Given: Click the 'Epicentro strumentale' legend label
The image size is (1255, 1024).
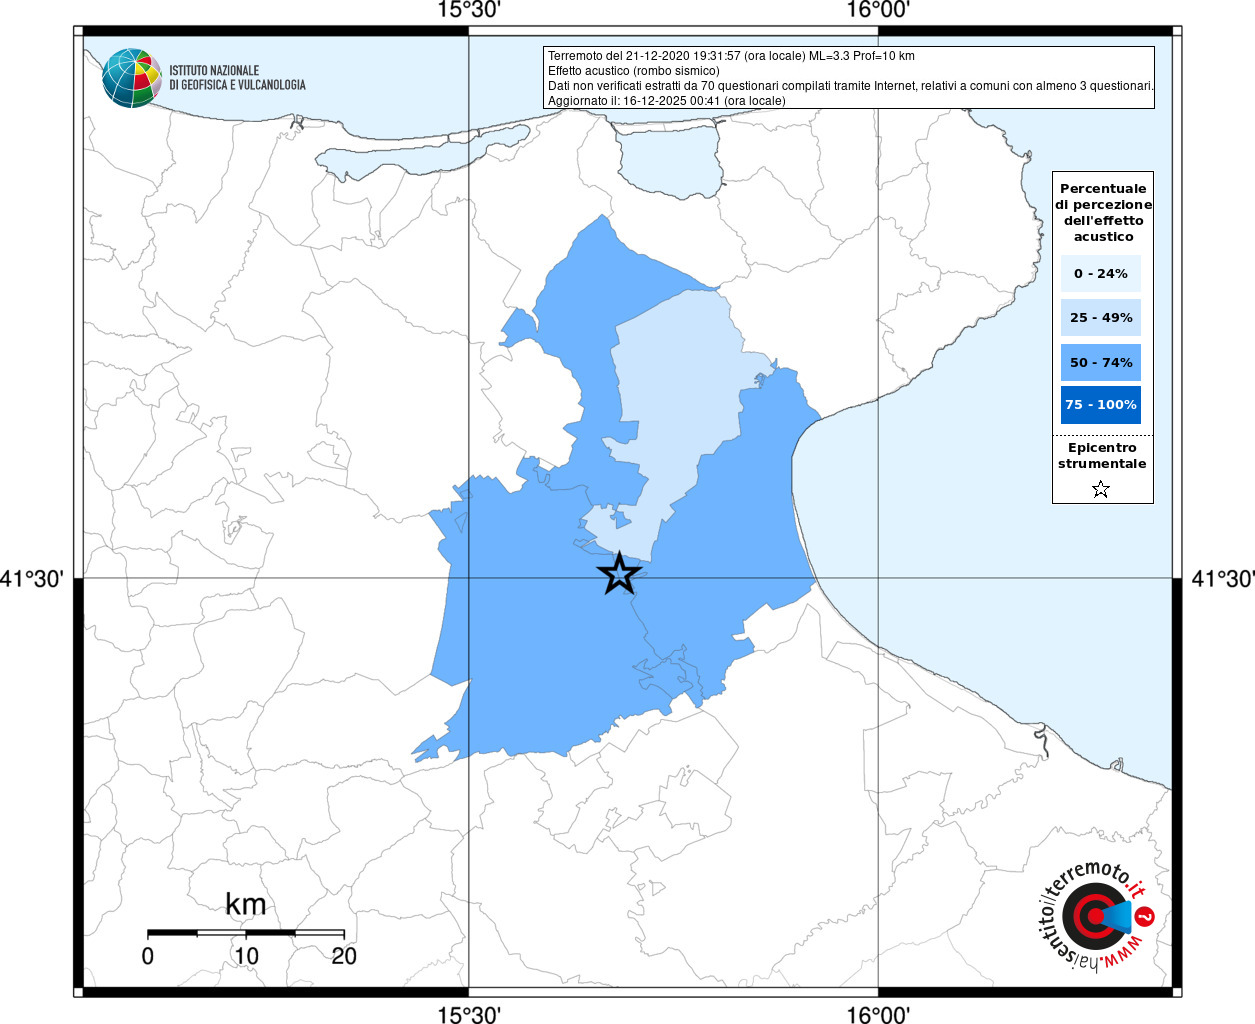Looking at the screenshot, I should pyautogui.click(x=1102, y=456).
